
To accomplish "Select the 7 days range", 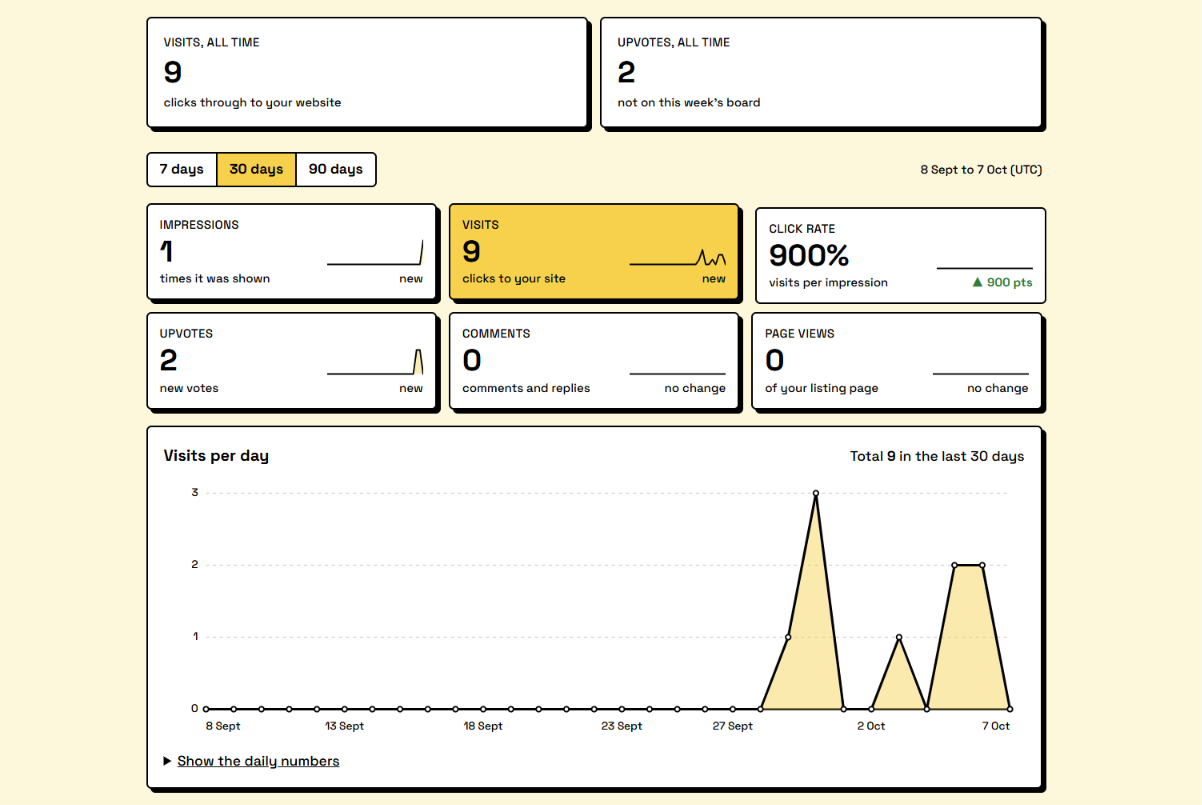I will [182, 169].
